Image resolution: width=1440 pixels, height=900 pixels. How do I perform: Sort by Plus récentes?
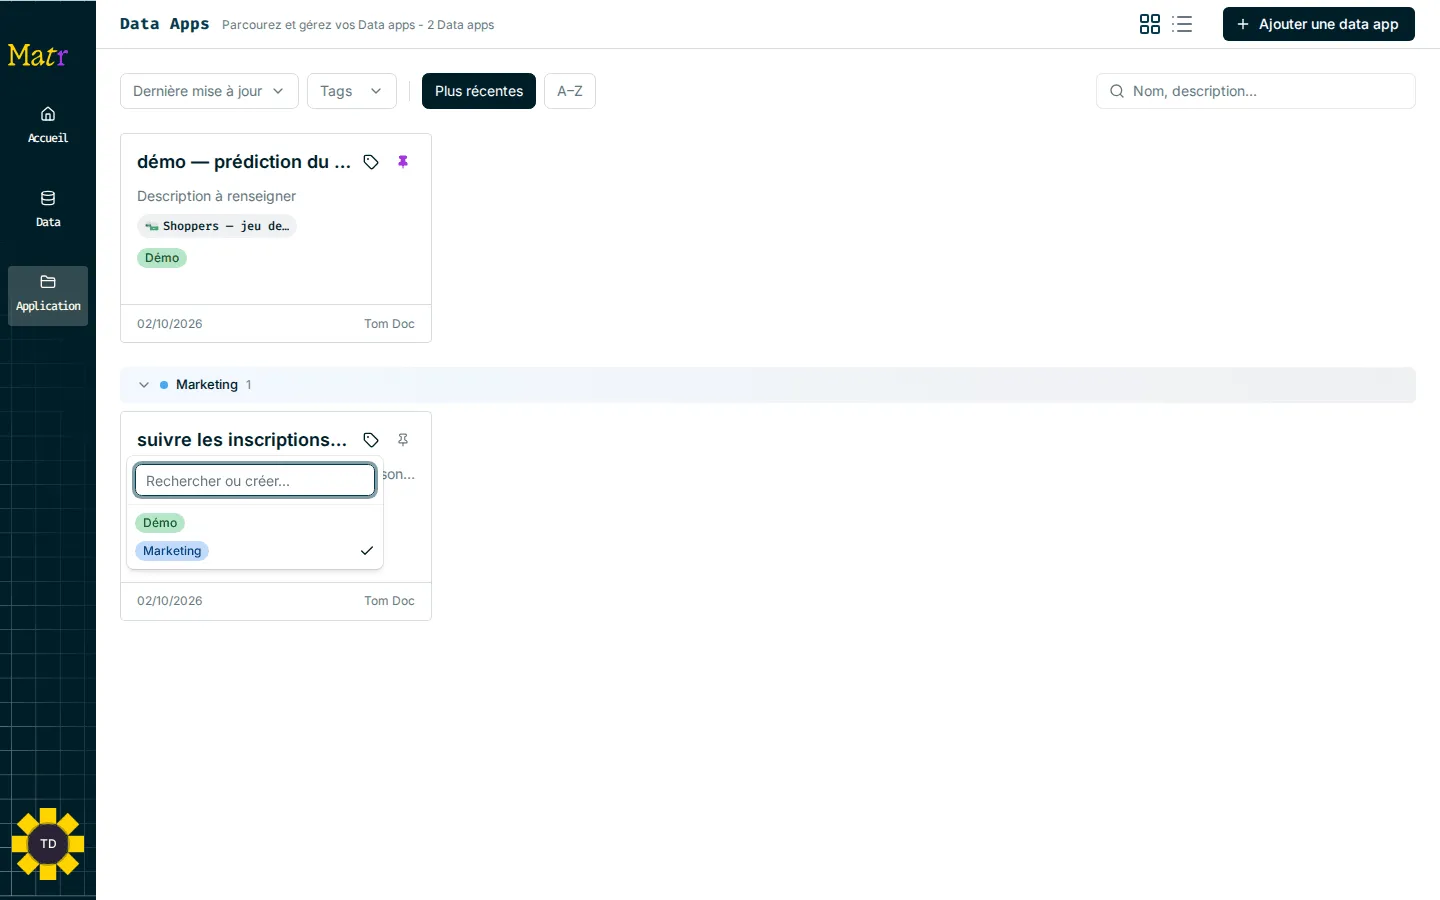(x=479, y=91)
